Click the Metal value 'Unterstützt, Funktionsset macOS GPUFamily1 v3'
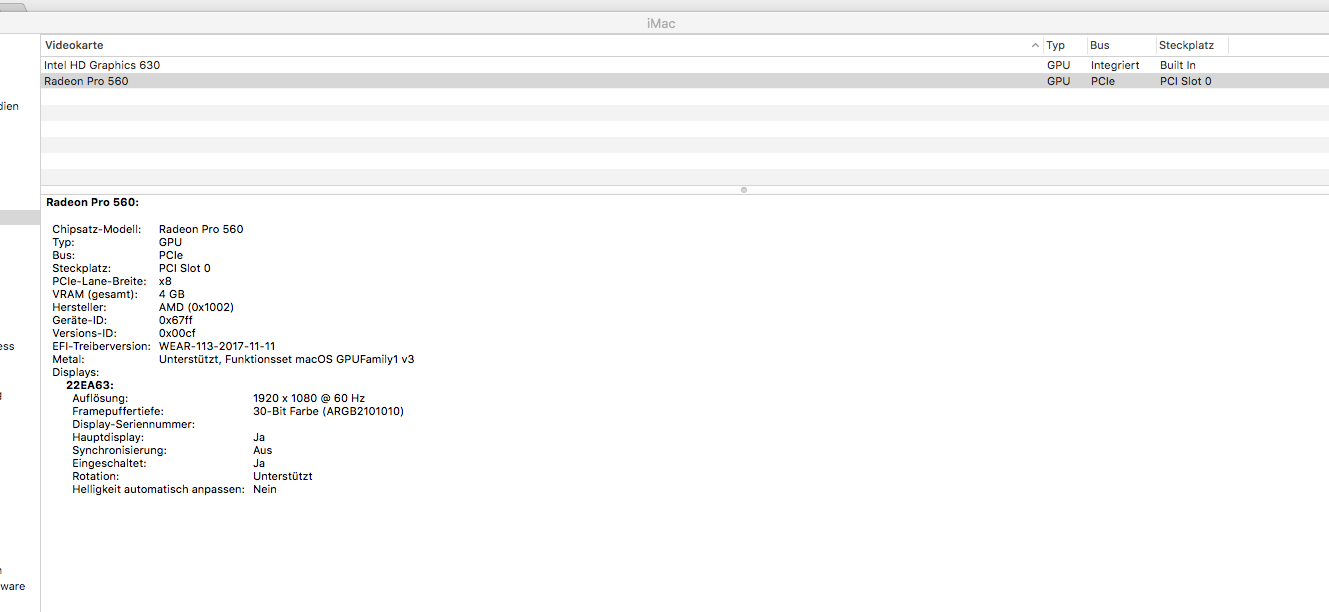 (x=286, y=359)
